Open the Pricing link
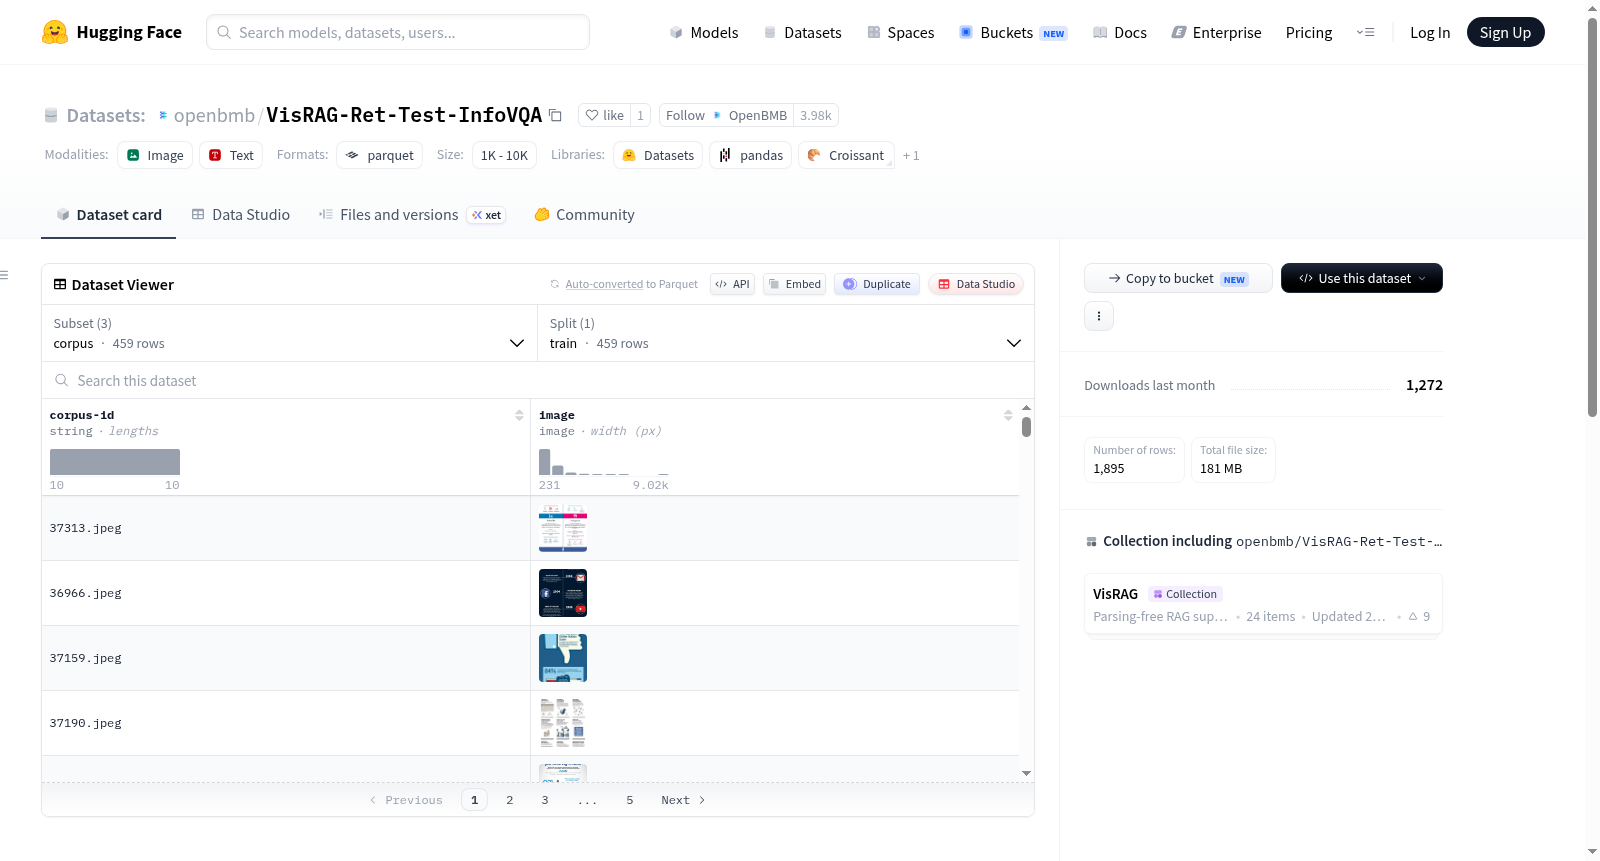The width and height of the screenshot is (1600, 861). coord(1309,32)
